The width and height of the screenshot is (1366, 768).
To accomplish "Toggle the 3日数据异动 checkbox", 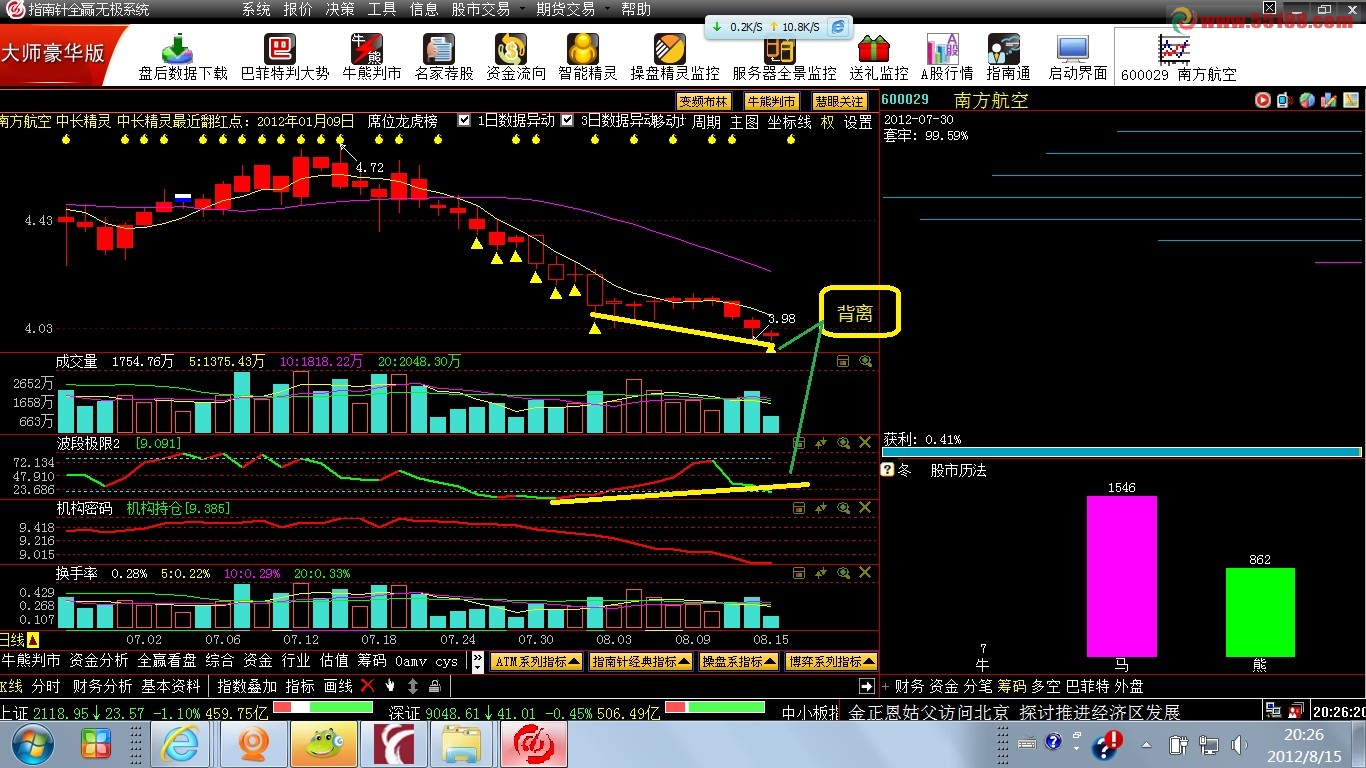I will tap(567, 121).
